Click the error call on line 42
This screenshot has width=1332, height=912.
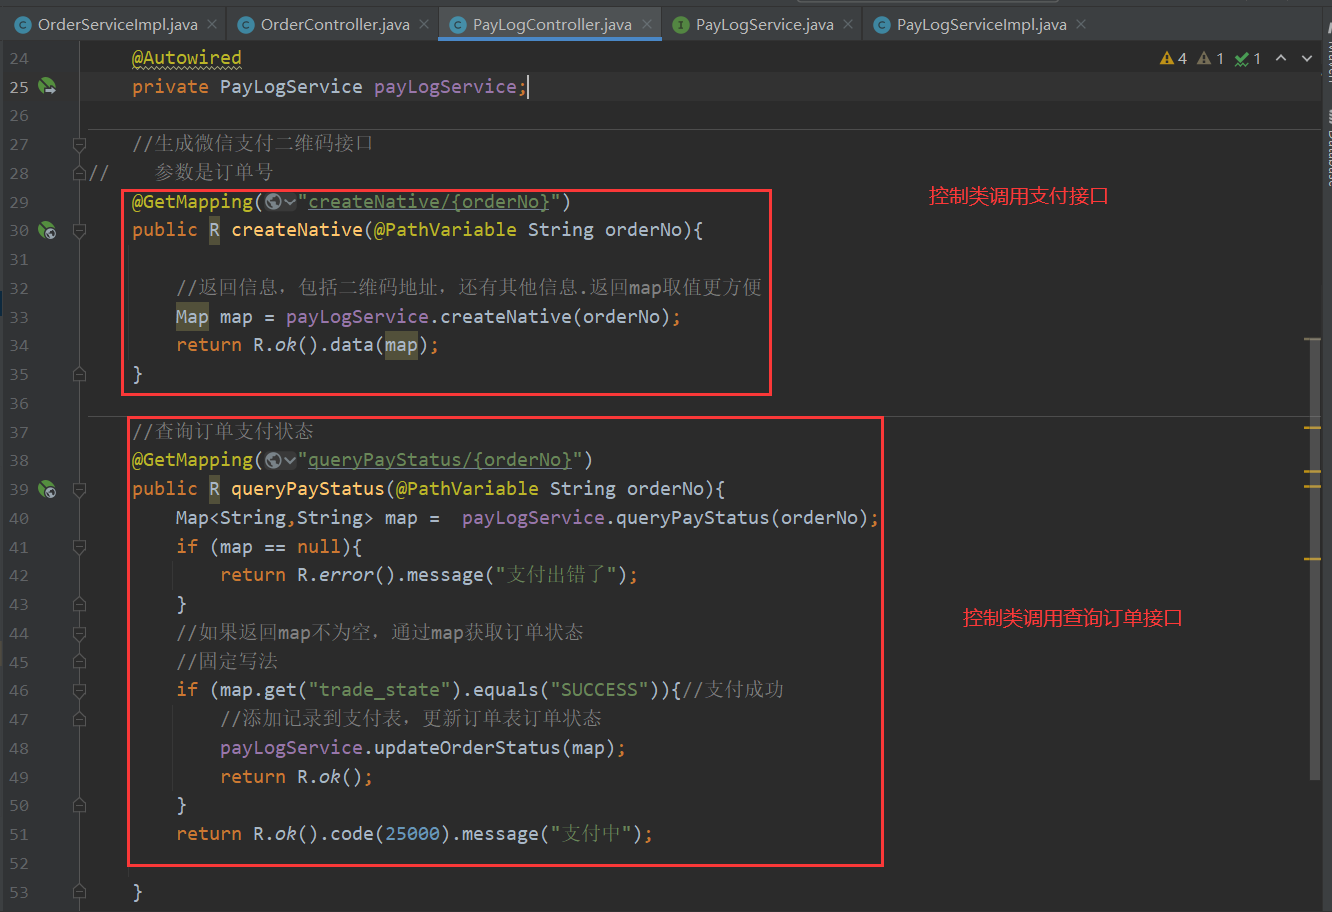[x=346, y=575]
